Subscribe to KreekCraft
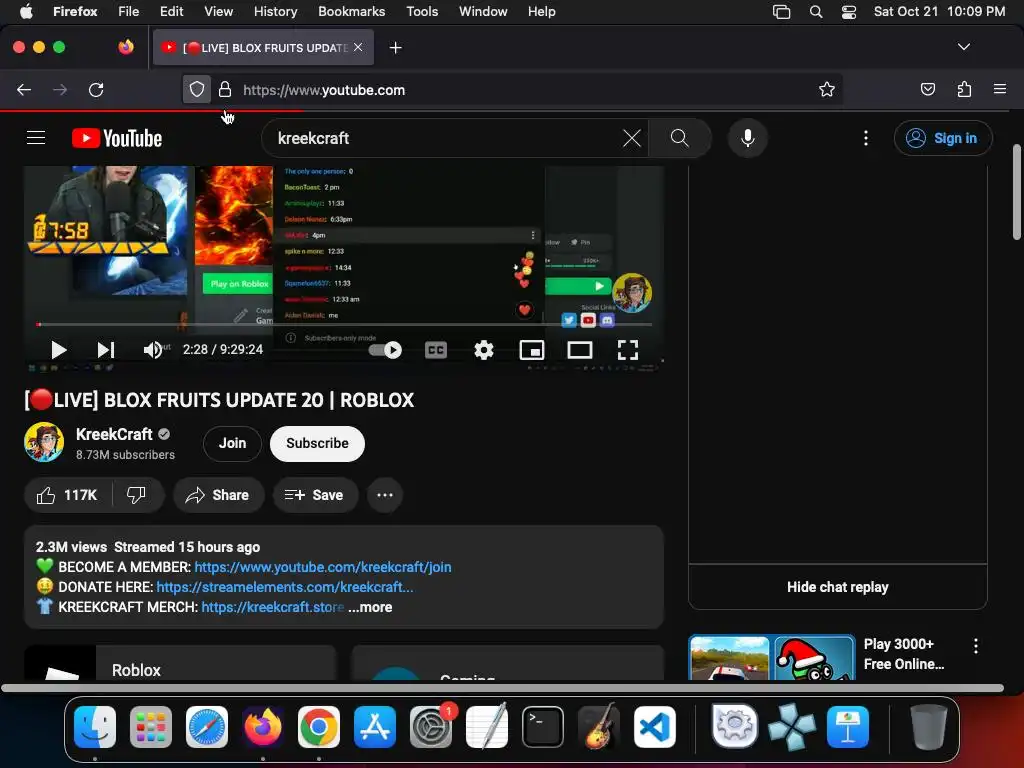The width and height of the screenshot is (1024, 768). coord(317,443)
